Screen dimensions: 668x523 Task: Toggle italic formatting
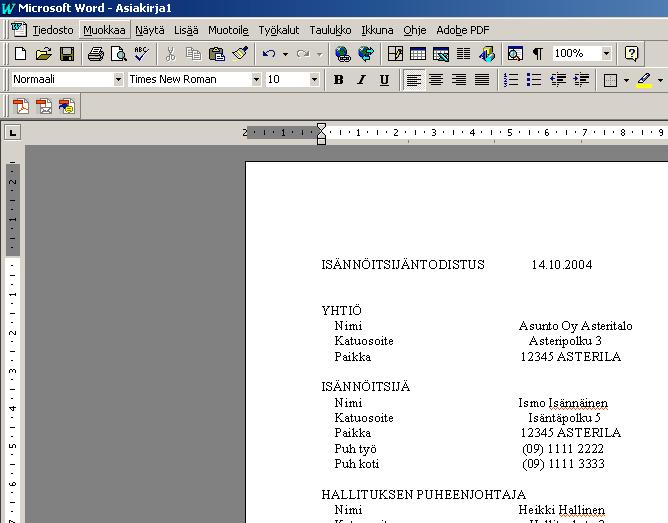coord(361,80)
